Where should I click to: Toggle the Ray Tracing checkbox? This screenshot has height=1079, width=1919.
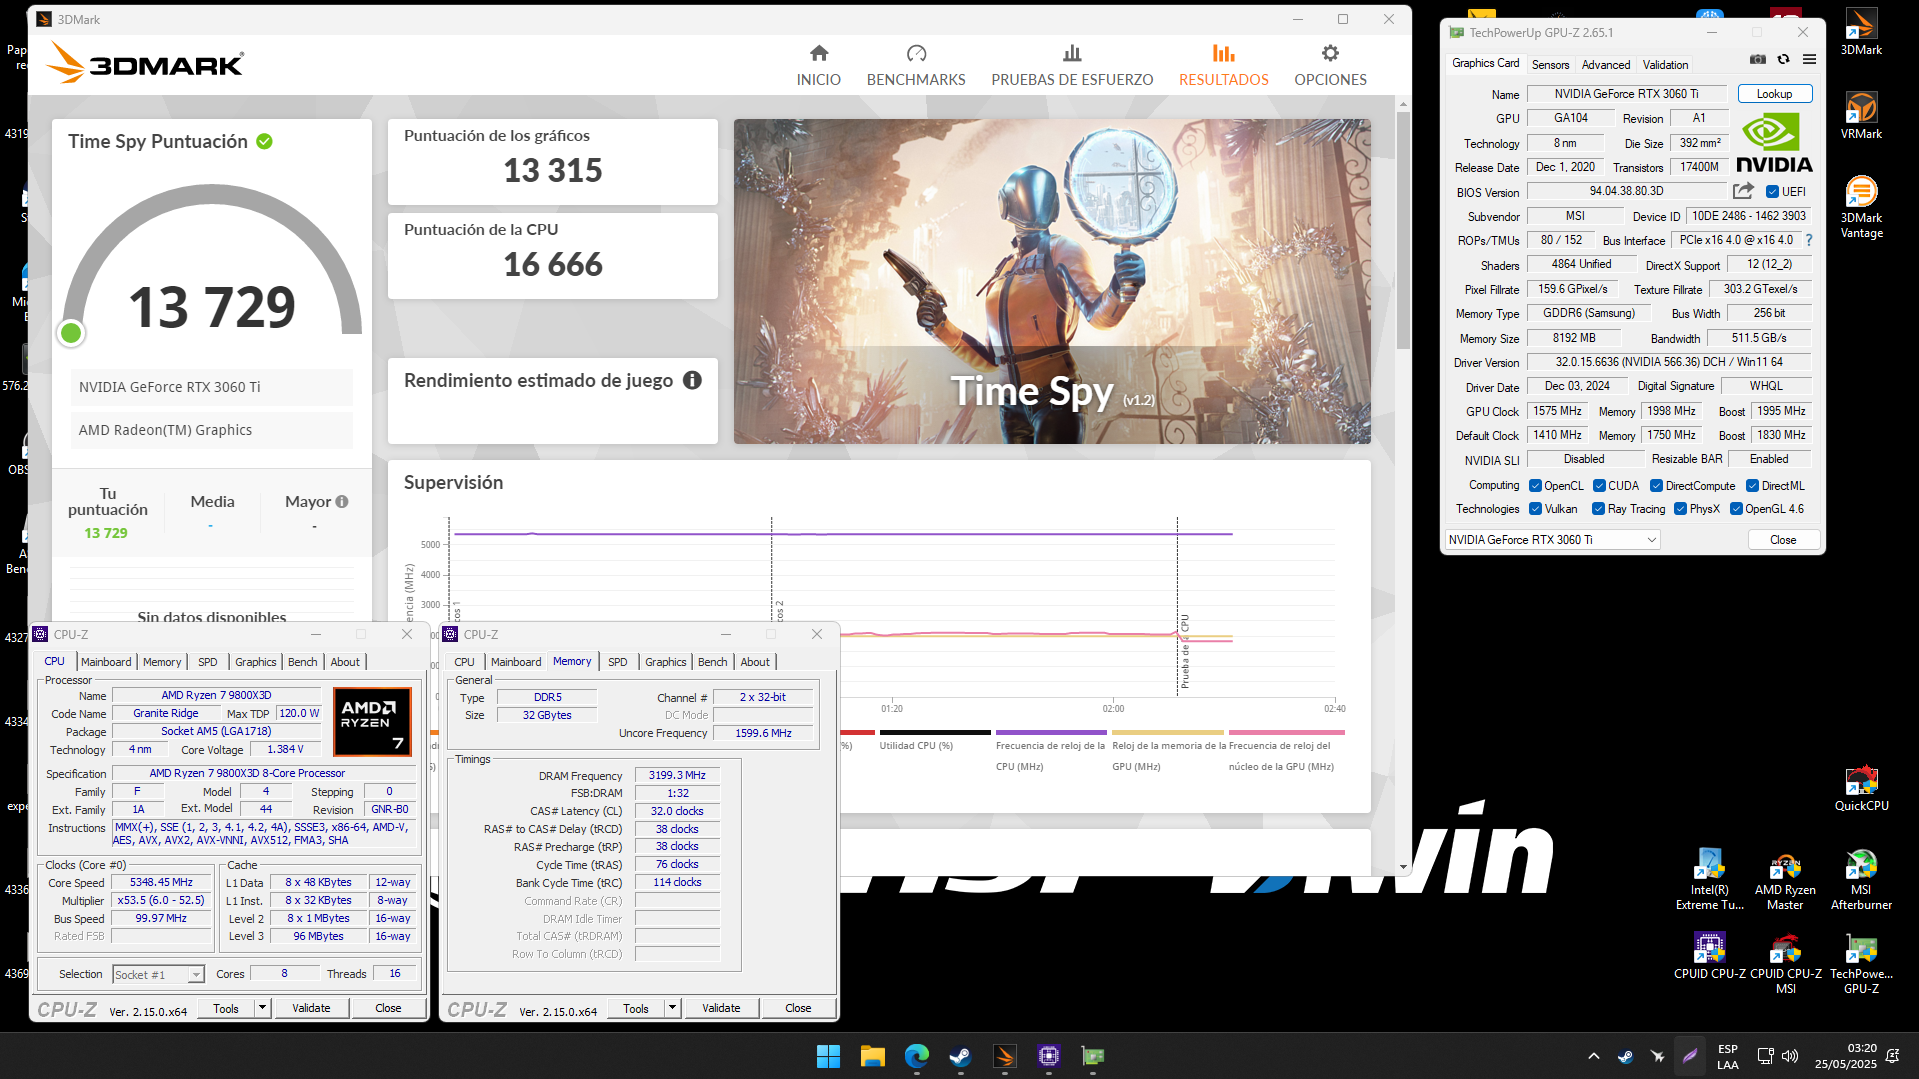click(x=1598, y=509)
